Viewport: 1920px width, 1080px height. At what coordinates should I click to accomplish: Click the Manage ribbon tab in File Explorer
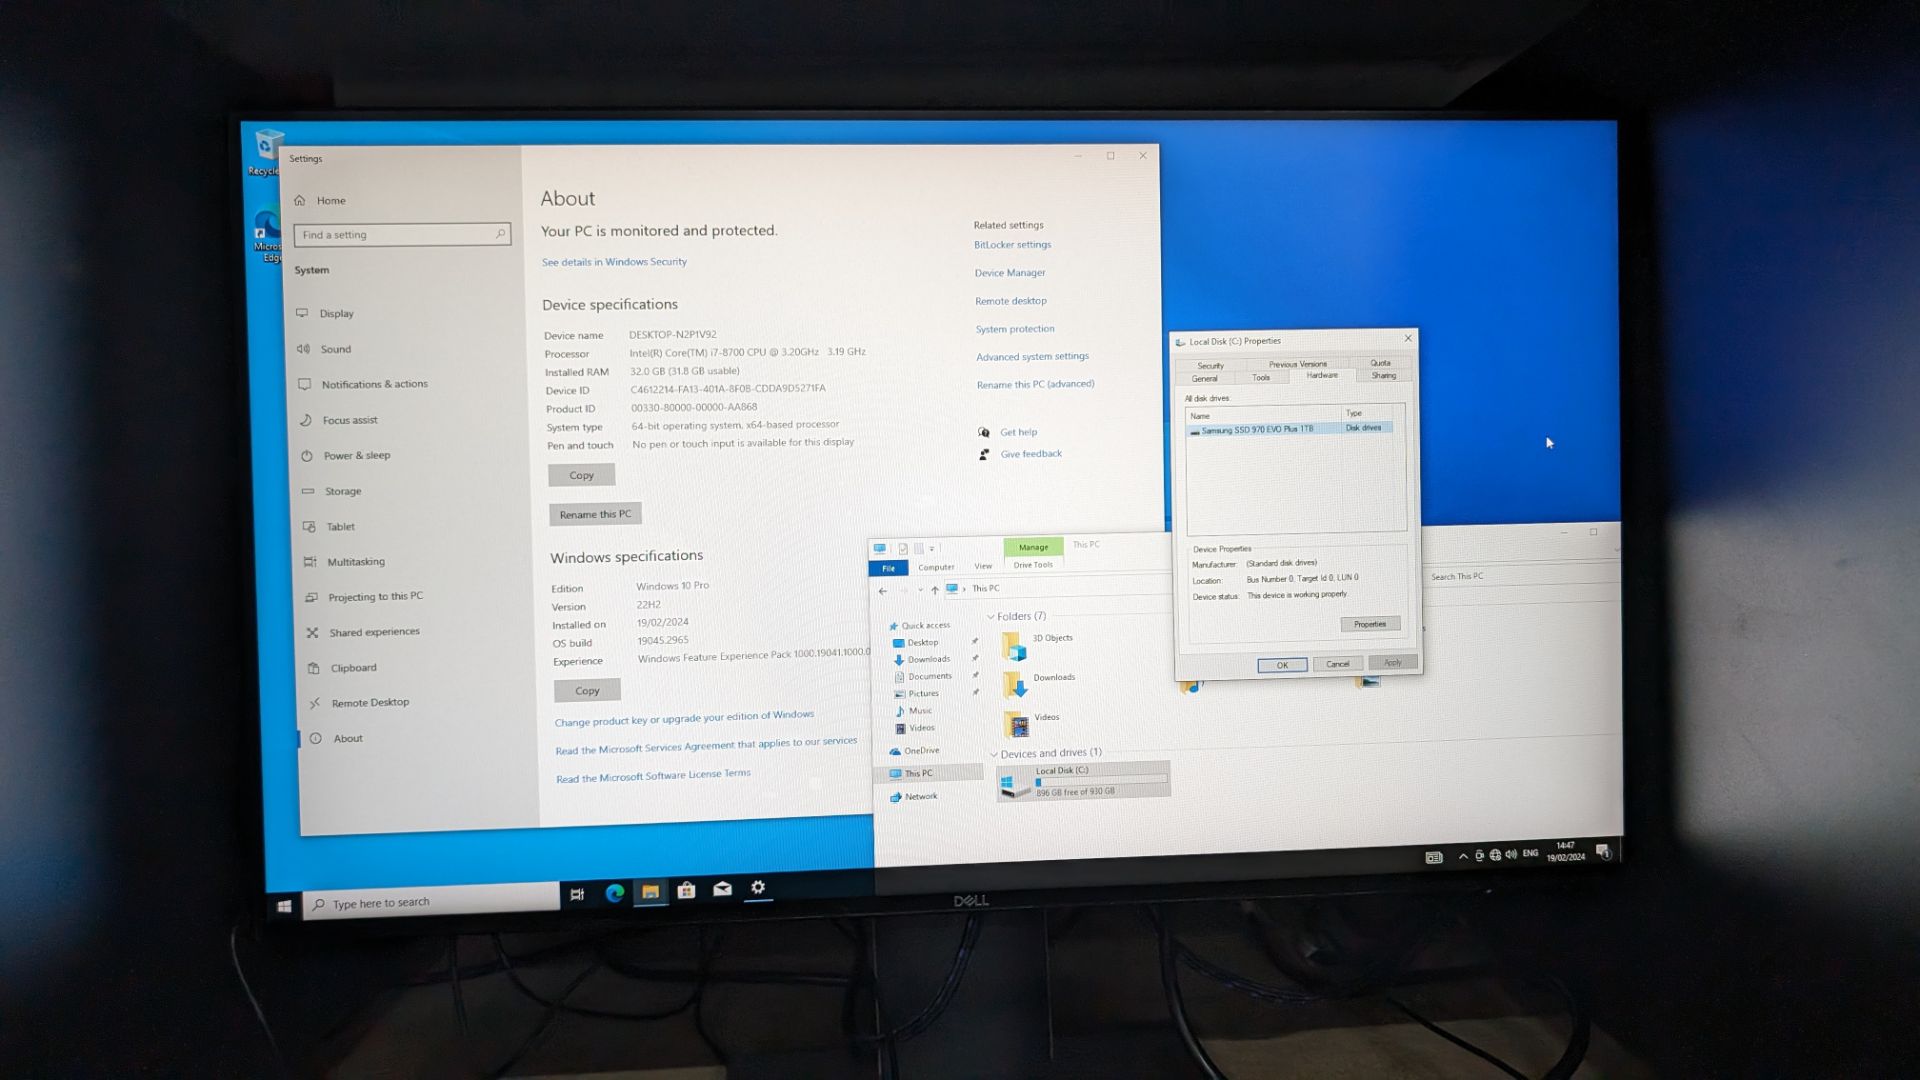coord(1033,546)
